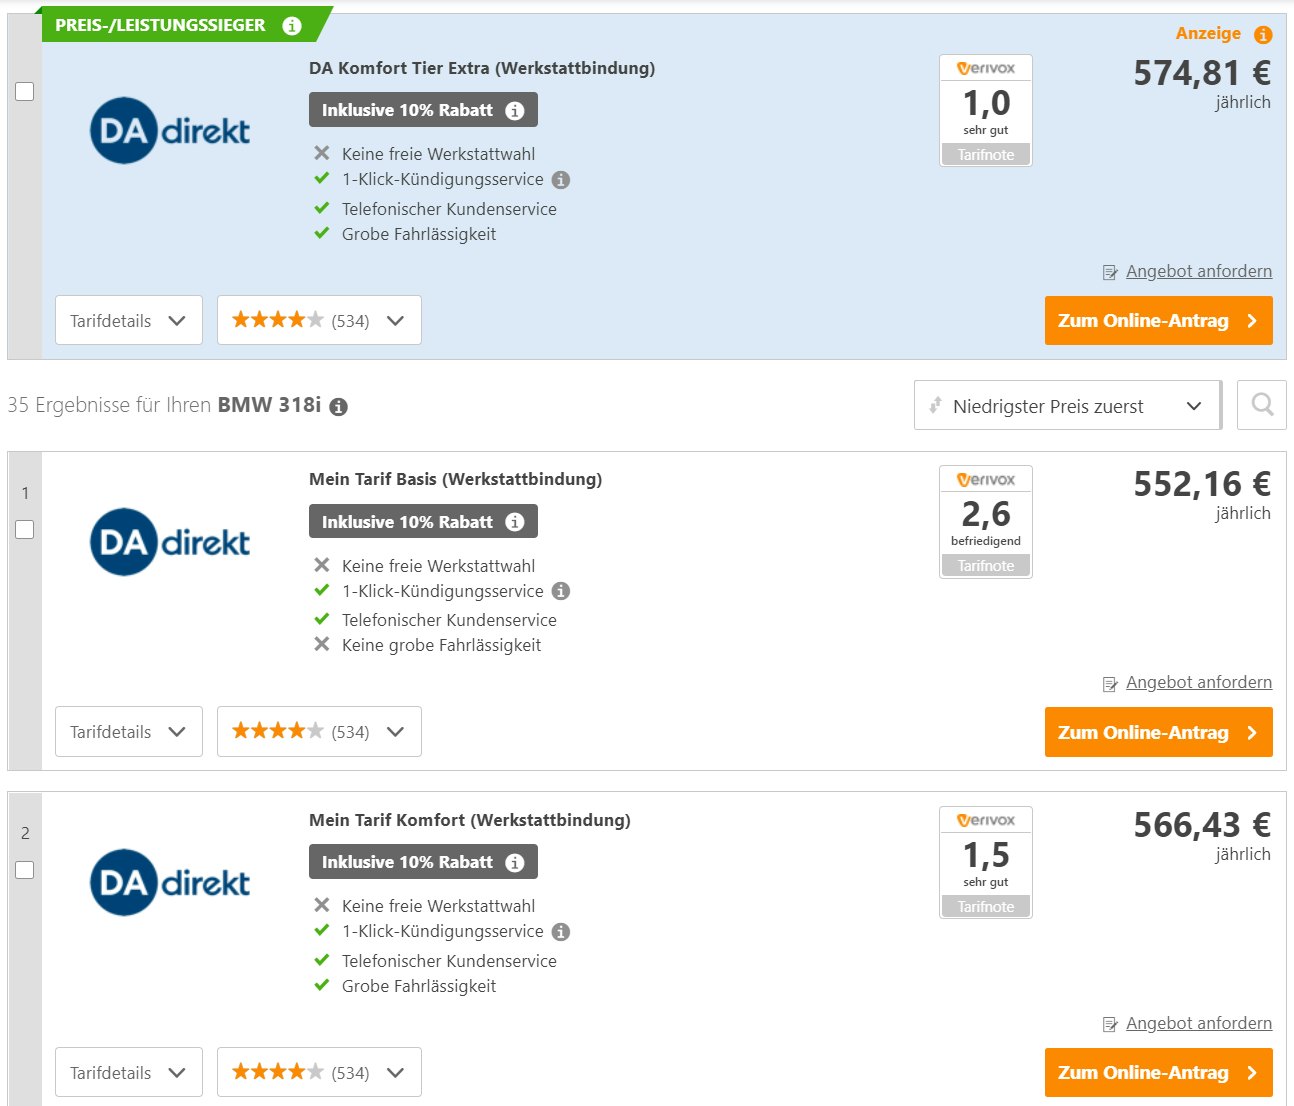This screenshot has height=1106, width=1294.
Task: Expand Tarifdetails for DA Komfort Tier Extra
Action: [129, 321]
